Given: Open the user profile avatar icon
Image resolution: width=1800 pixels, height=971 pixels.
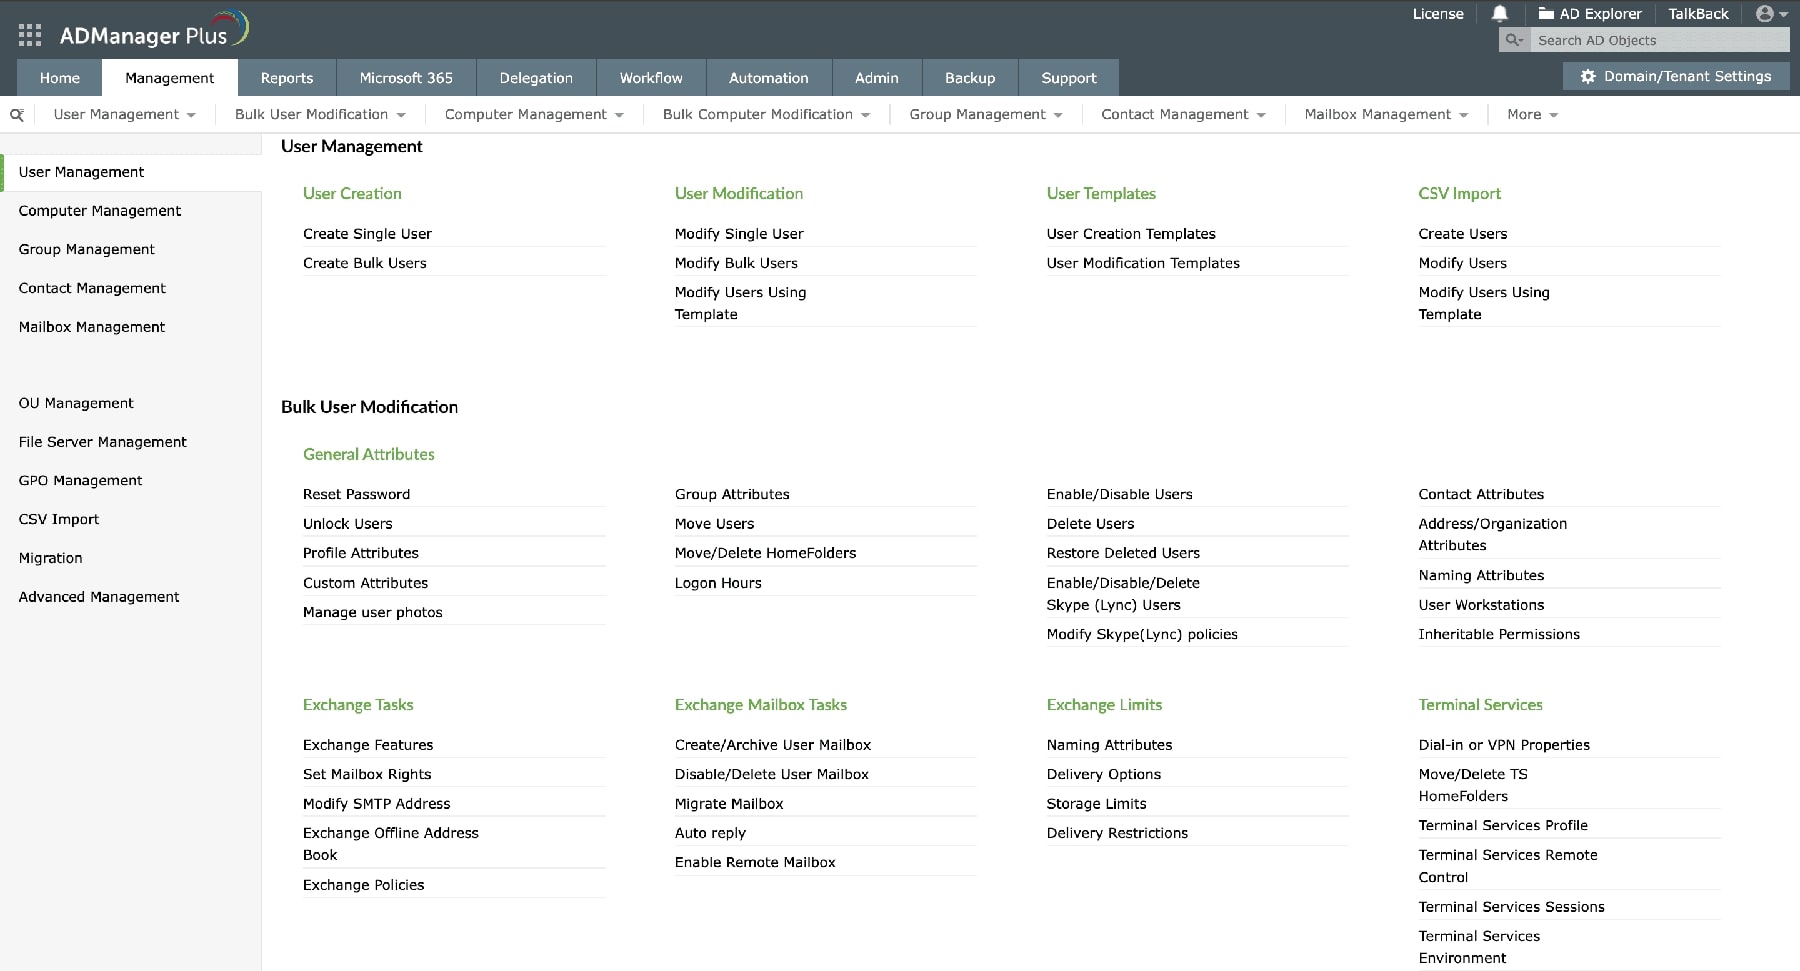Looking at the screenshot, I should click(1764, 13).
